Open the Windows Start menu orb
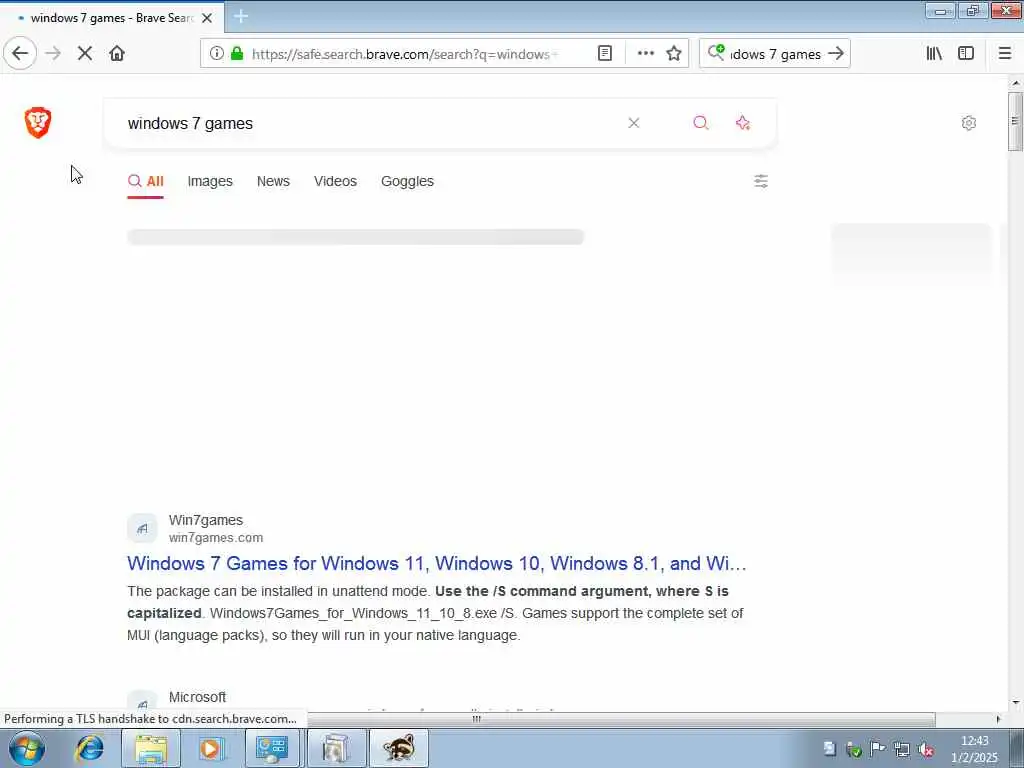This screenshot has width=1024, height=768. 27,748
